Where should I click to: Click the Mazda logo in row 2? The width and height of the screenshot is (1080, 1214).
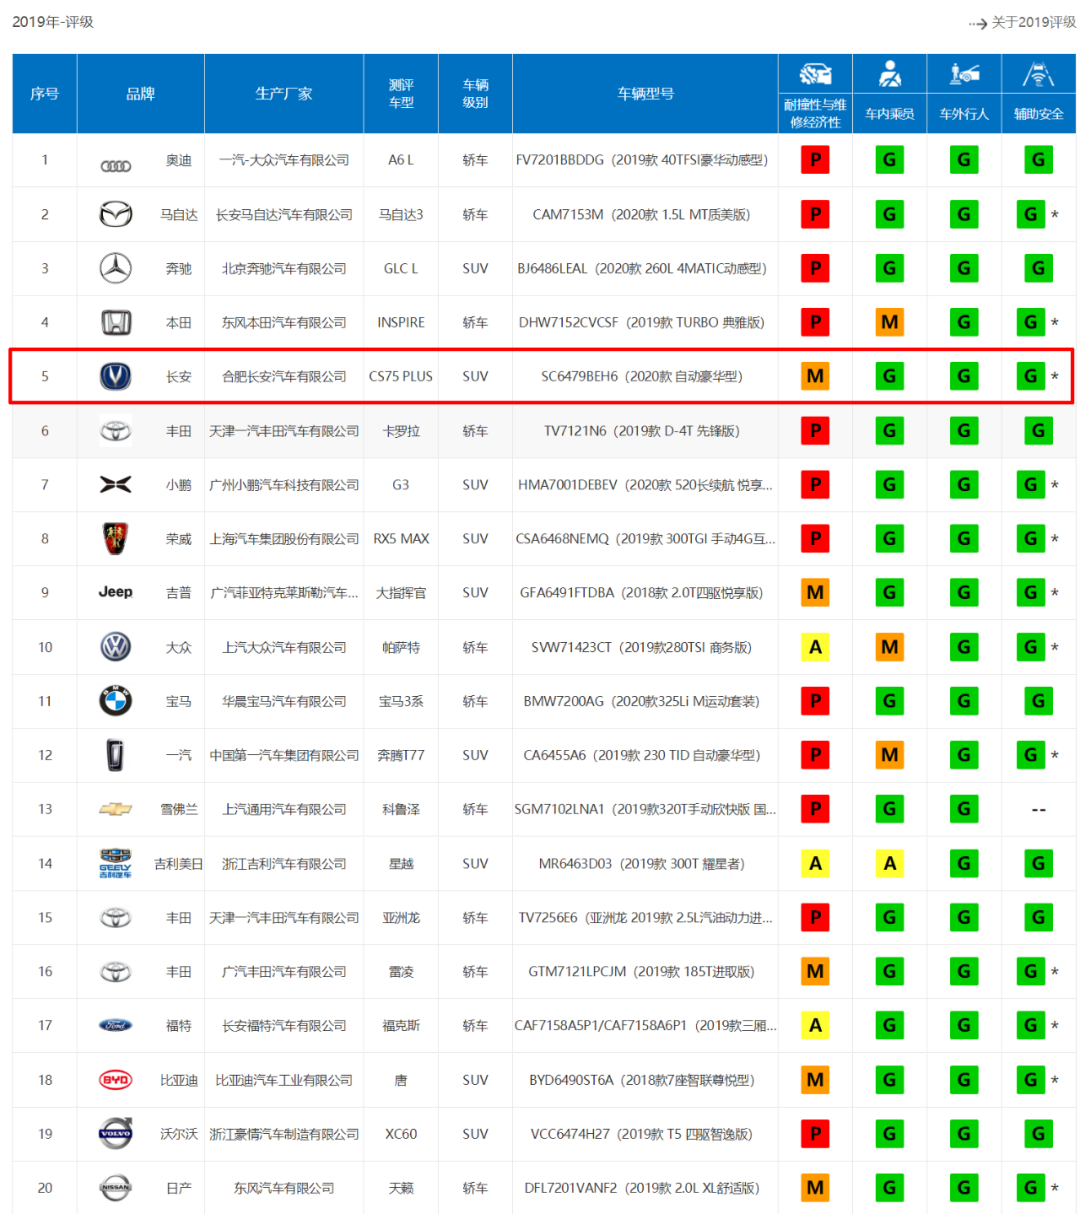coord(116,214)
